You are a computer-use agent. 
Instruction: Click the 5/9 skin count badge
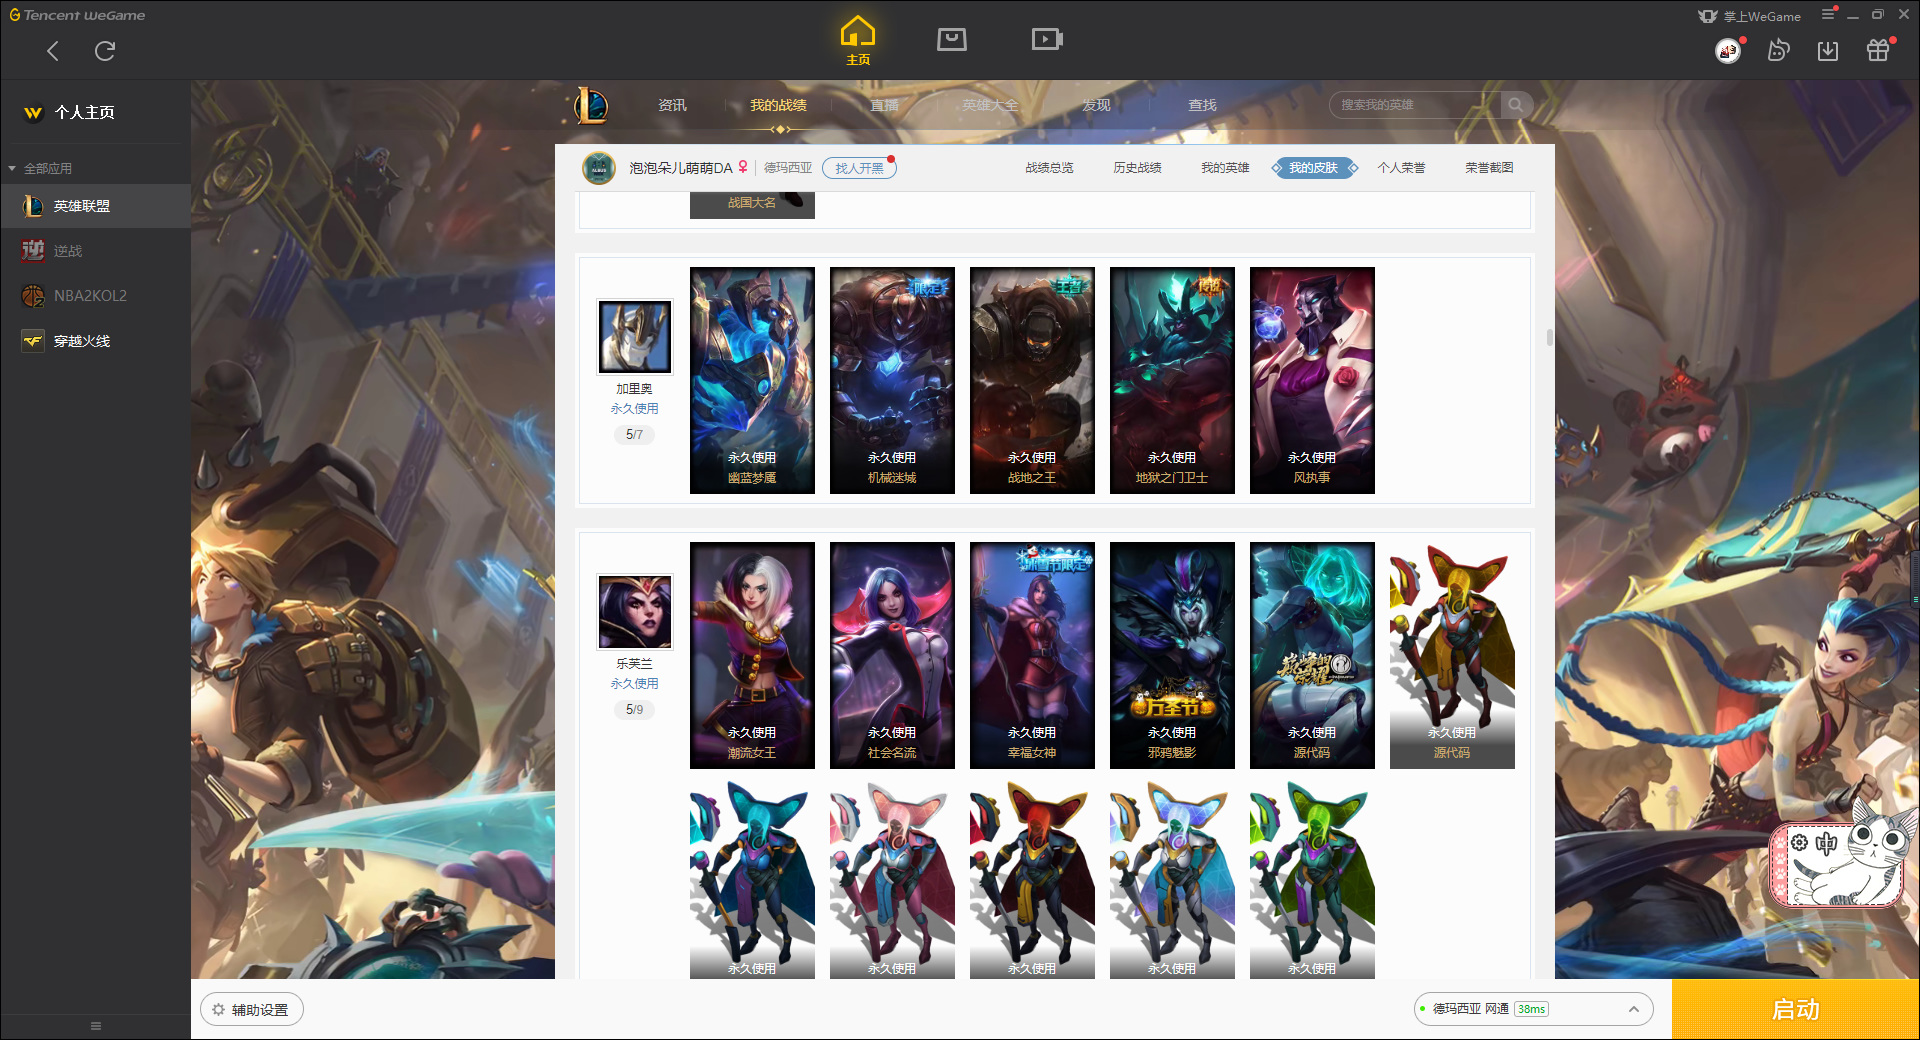point(634,709)
